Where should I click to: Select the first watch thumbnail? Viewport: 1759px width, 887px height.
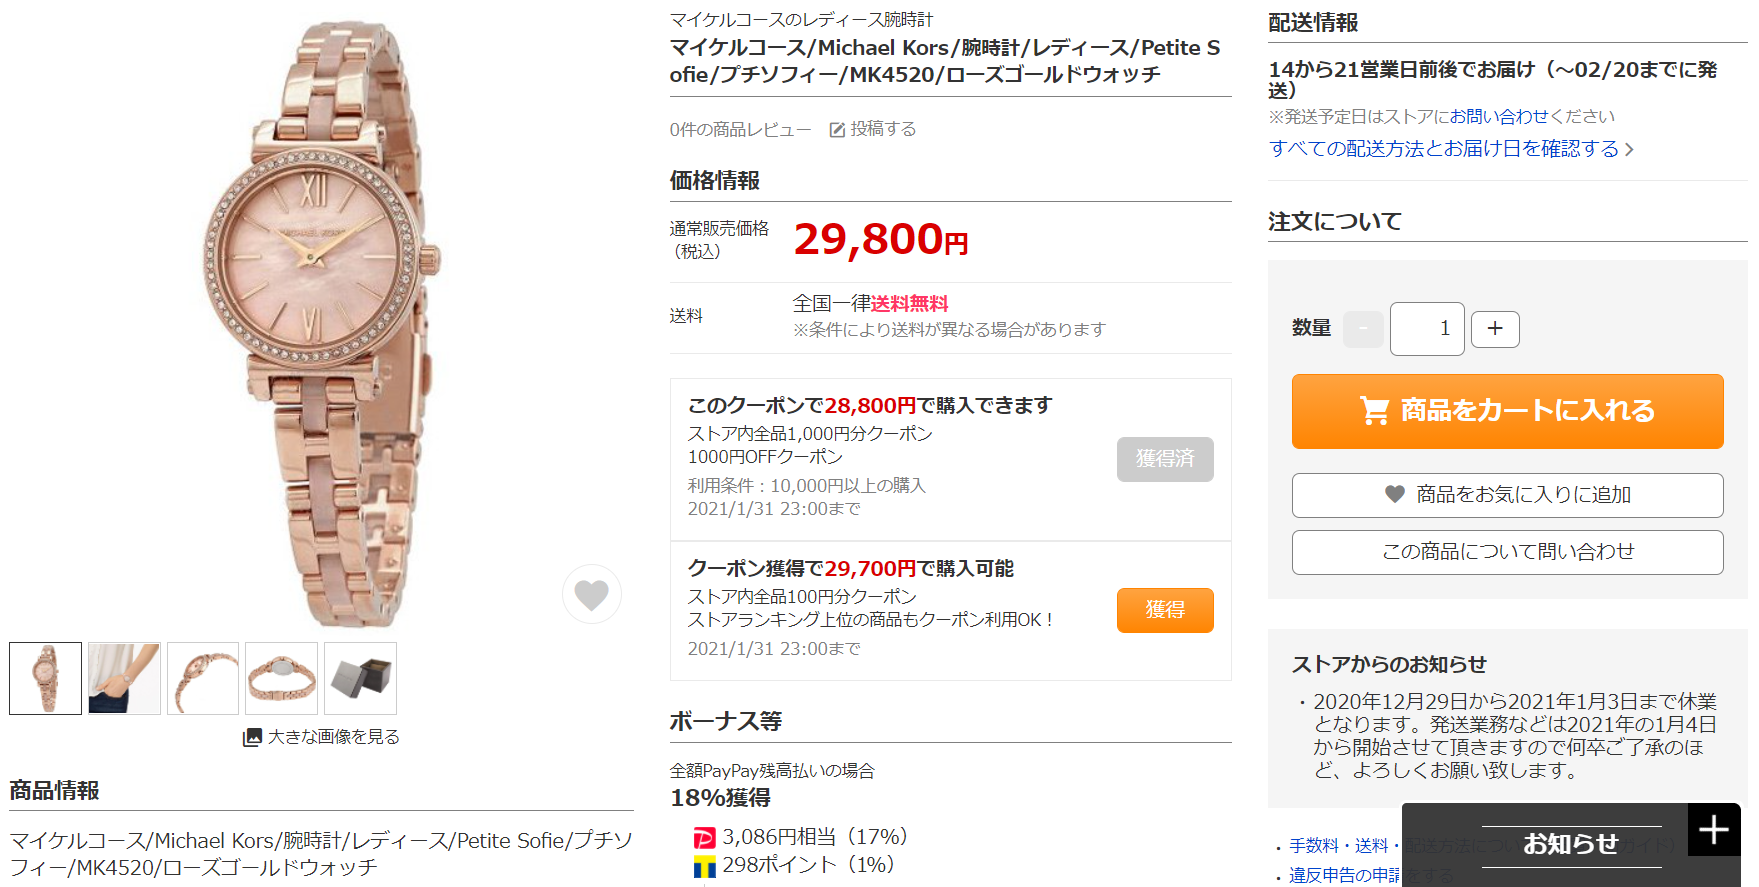pos(46,678)
